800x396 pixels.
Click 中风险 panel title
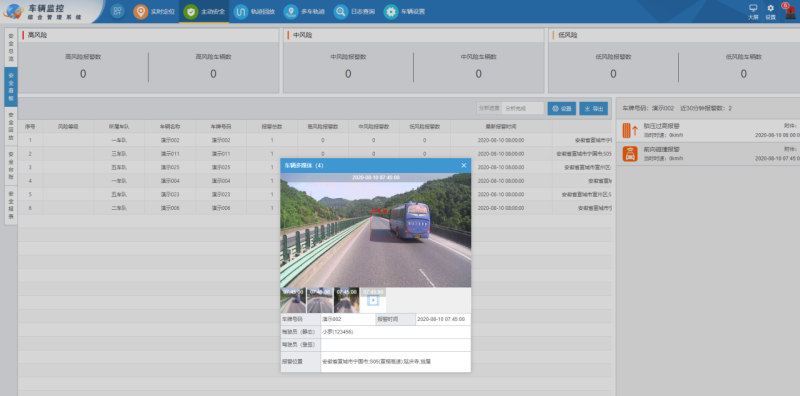coord(303,35)
